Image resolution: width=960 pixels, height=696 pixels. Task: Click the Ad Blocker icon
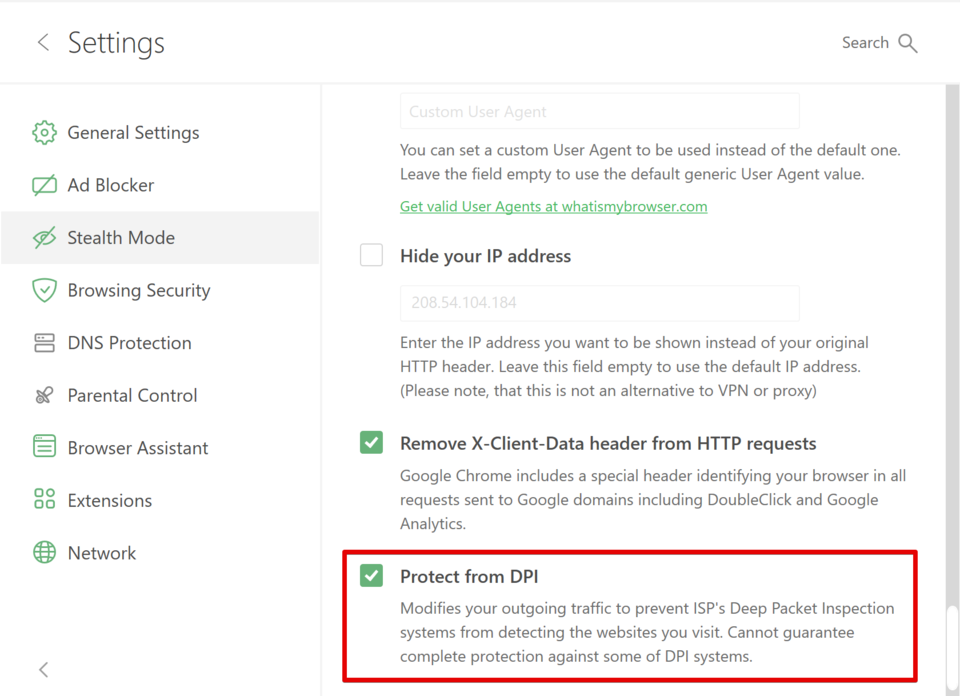[44, 185]
